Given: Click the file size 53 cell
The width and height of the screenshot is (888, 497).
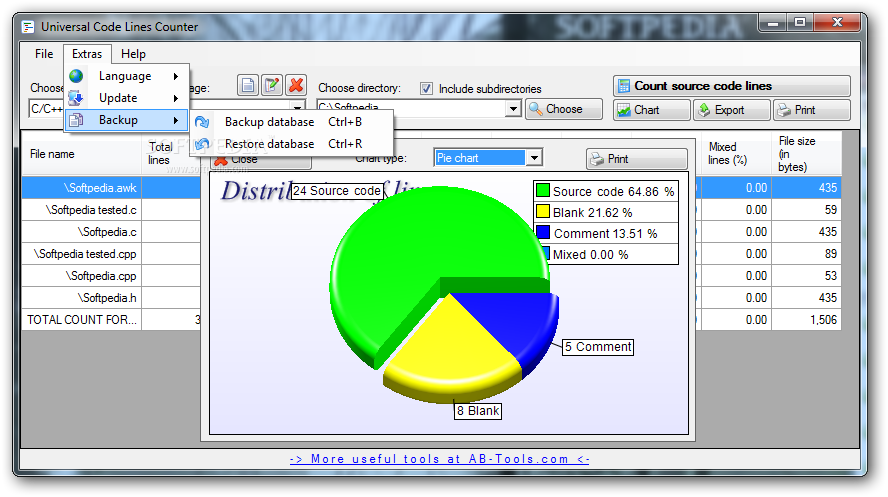Looking at the screenshot, I should (806, 276).
